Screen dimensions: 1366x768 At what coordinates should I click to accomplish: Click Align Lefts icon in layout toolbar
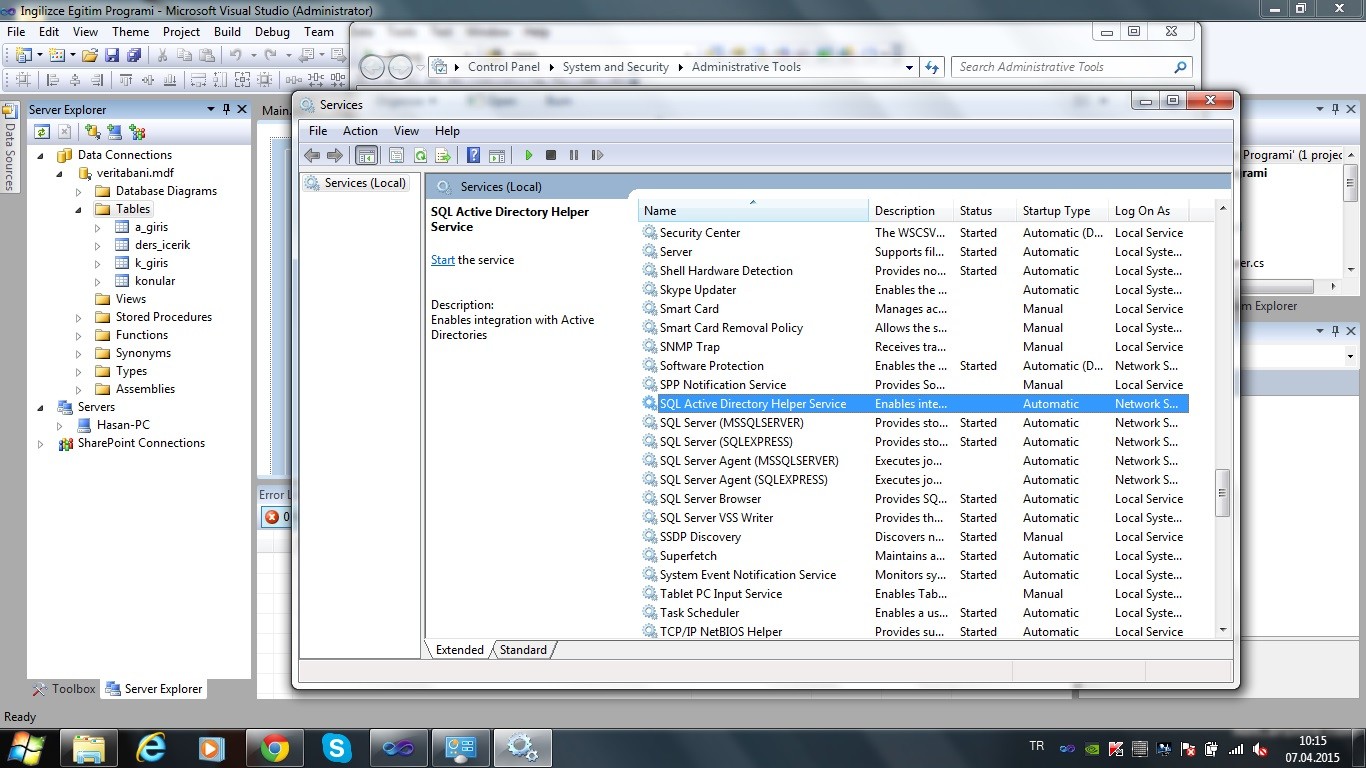point(53,80)
